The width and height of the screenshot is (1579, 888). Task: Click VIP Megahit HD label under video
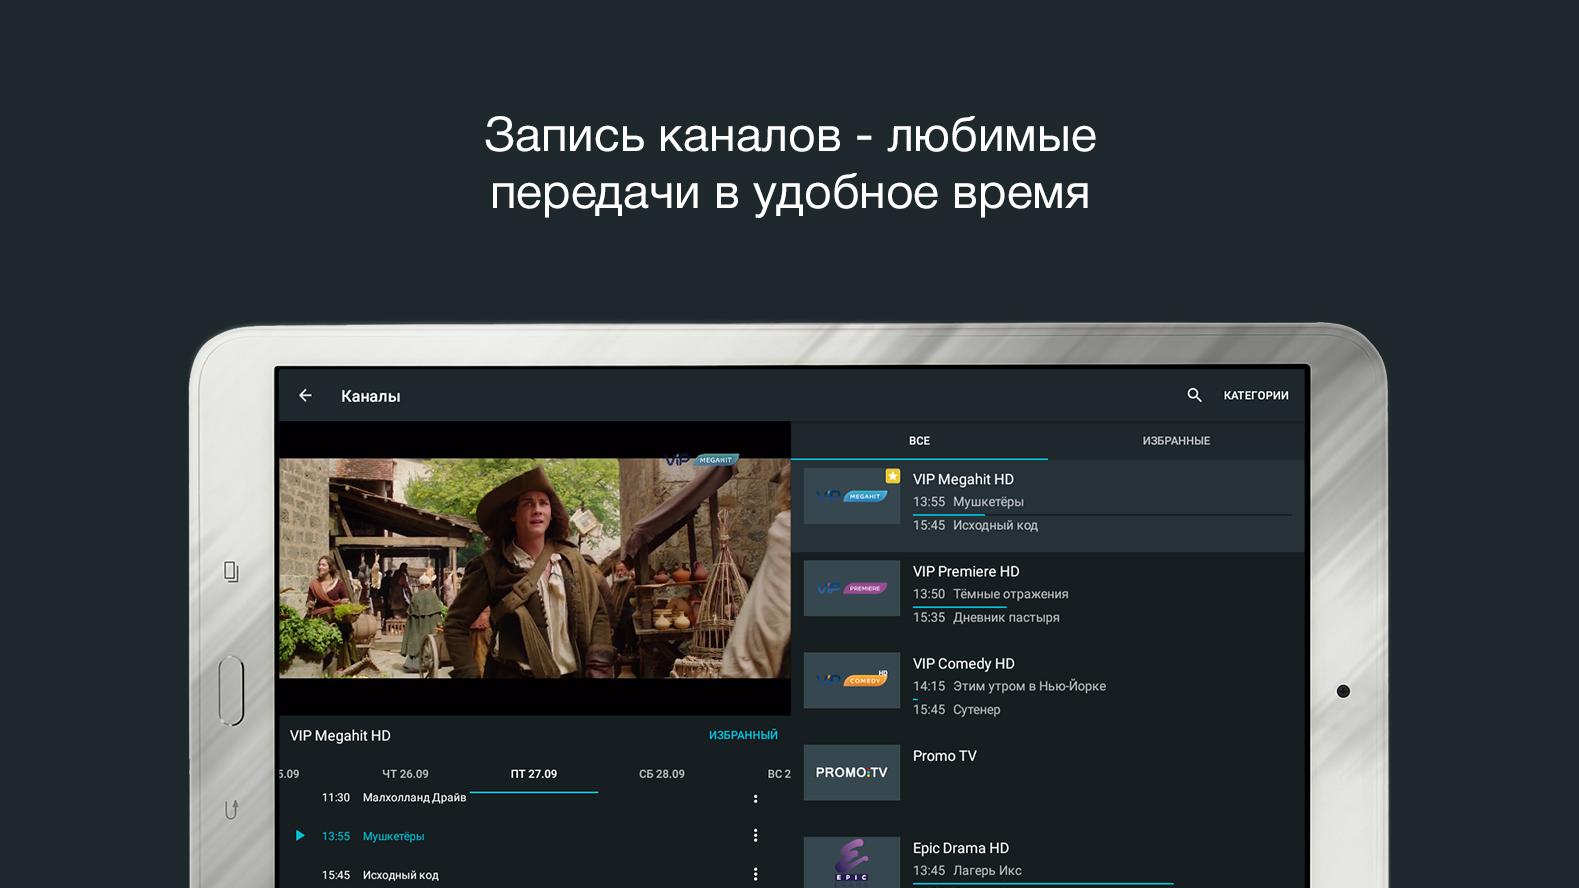click(x=340, y=736)
